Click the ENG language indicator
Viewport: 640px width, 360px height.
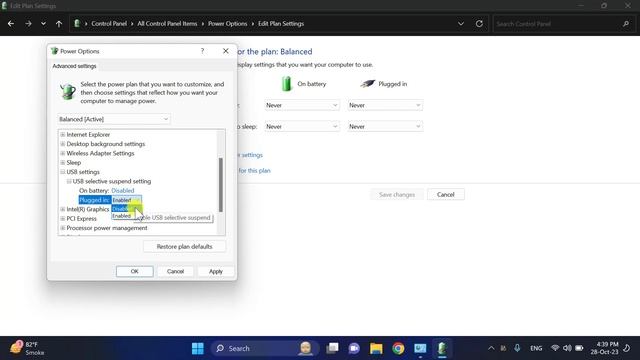536,348
